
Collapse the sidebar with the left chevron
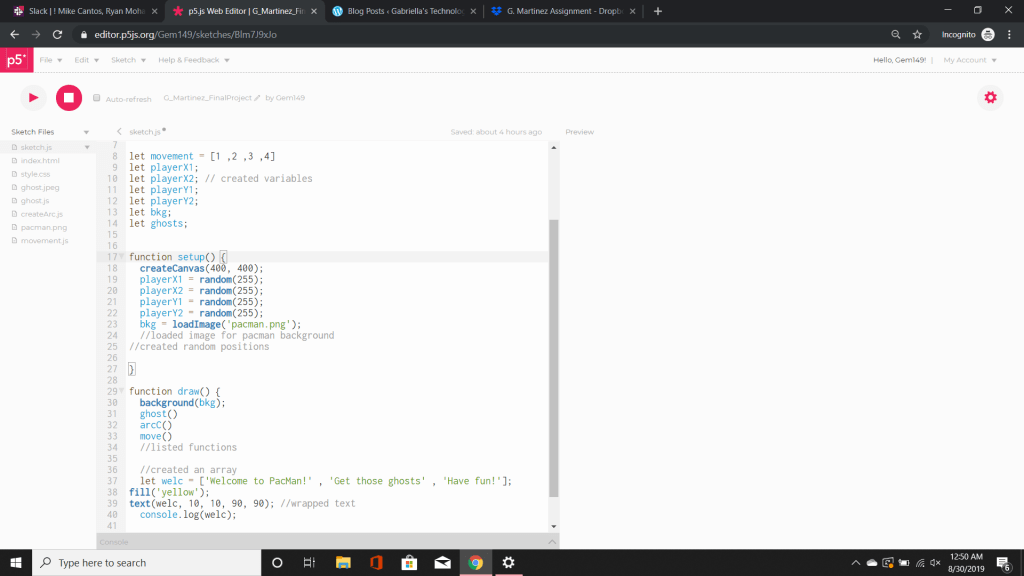pos(119,132)
